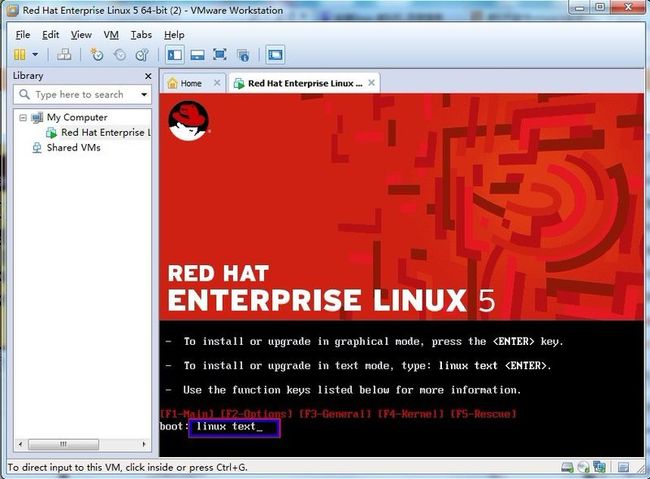
Task: Click the 'ENTERPRISE LINUX' splash heading
Action: pos(317,300)
